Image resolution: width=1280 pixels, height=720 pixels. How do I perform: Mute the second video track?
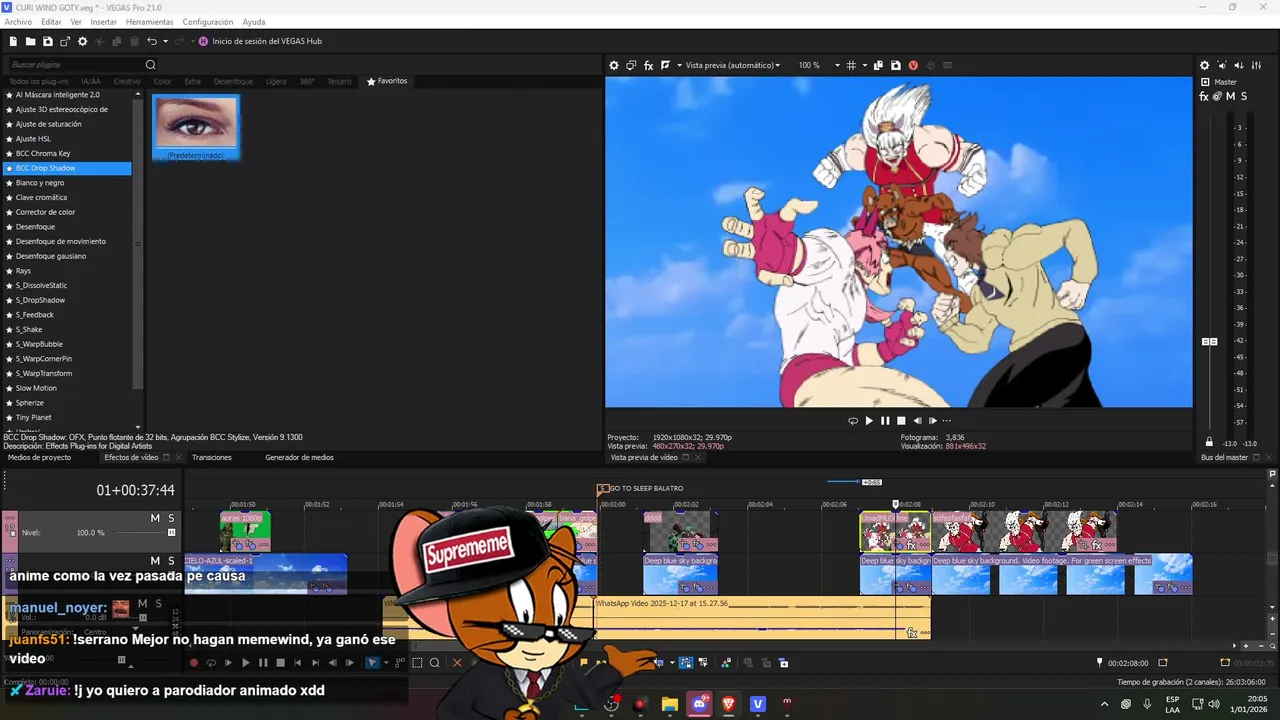click(155, 561)
